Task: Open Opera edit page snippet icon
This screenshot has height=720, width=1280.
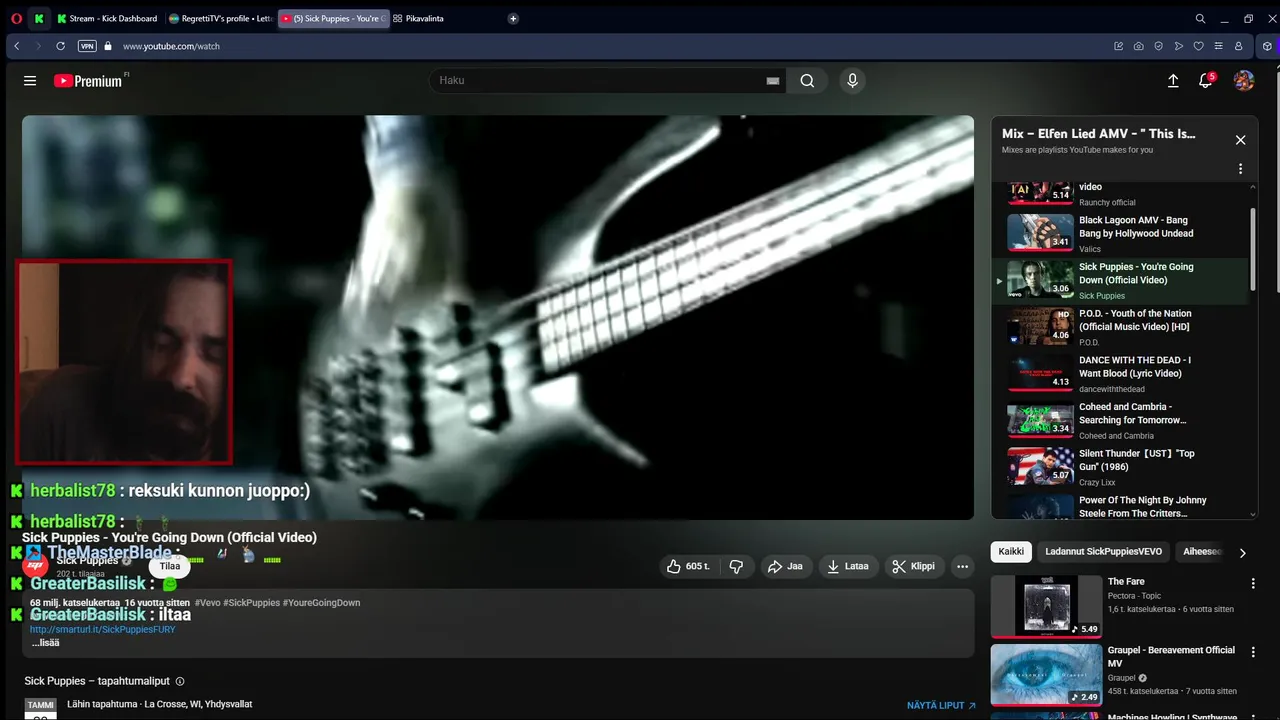Action: click(1118, 46)
